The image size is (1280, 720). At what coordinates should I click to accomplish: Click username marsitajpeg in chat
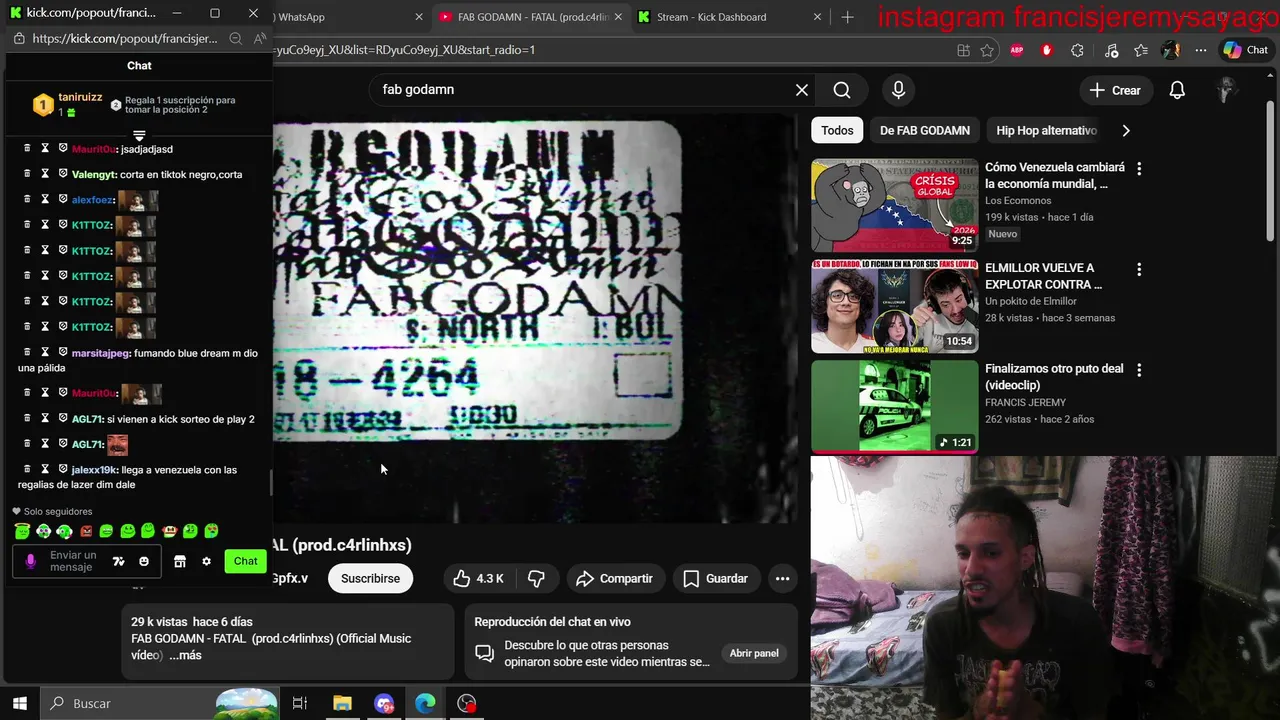tap(101, 353)
